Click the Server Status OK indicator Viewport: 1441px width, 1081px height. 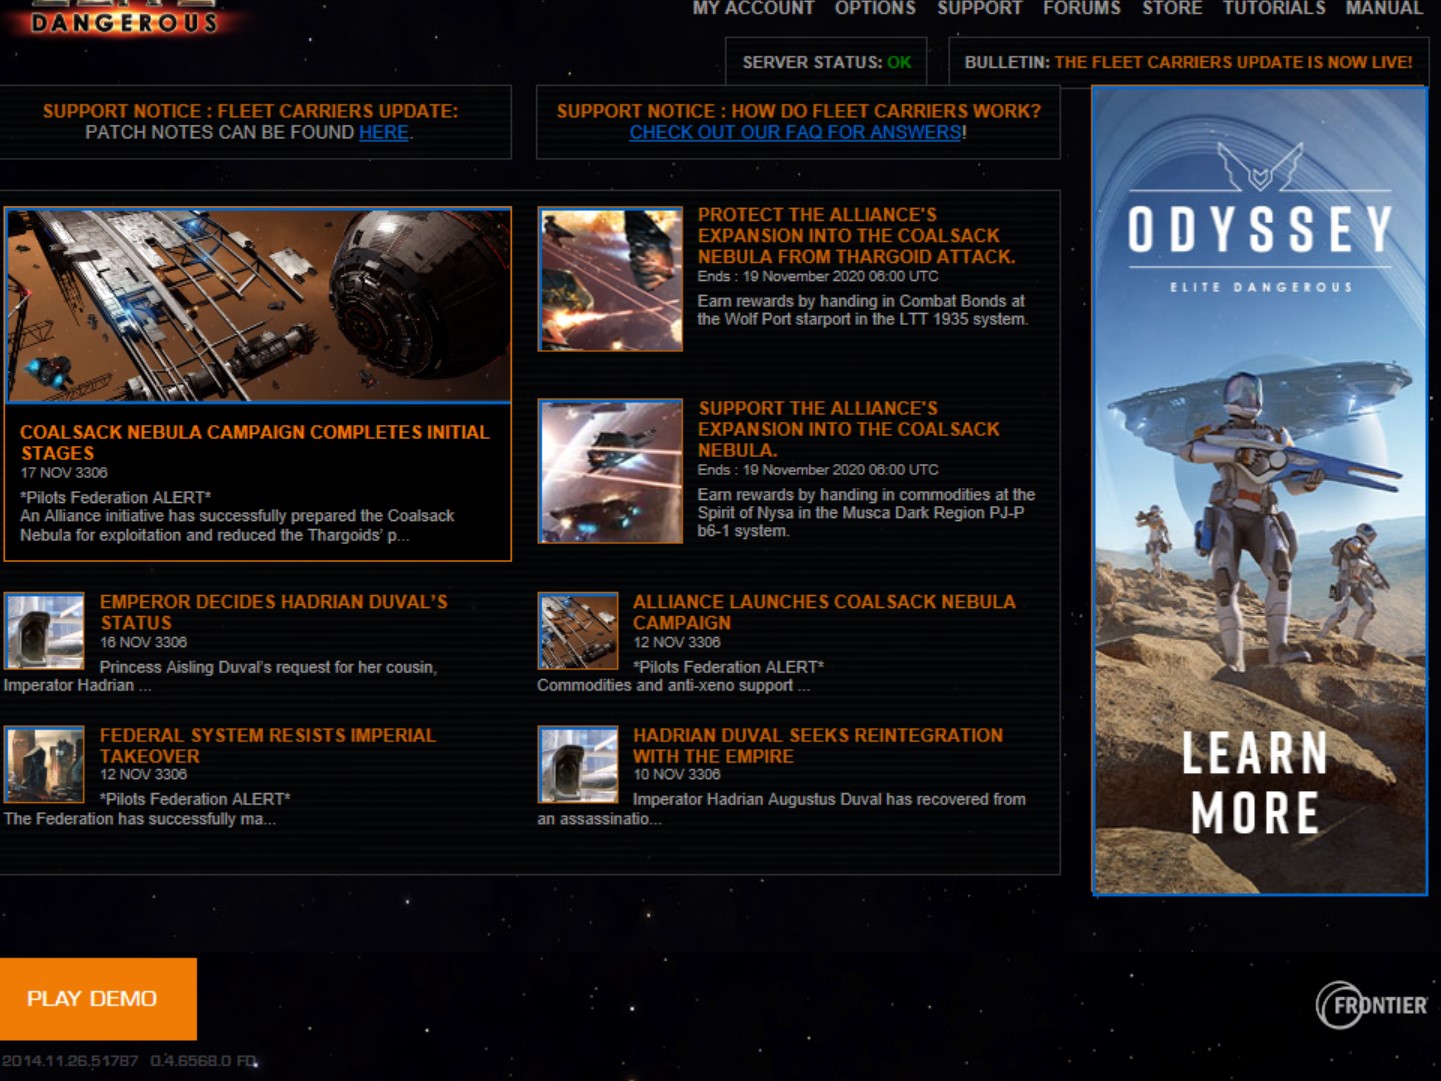827,62
